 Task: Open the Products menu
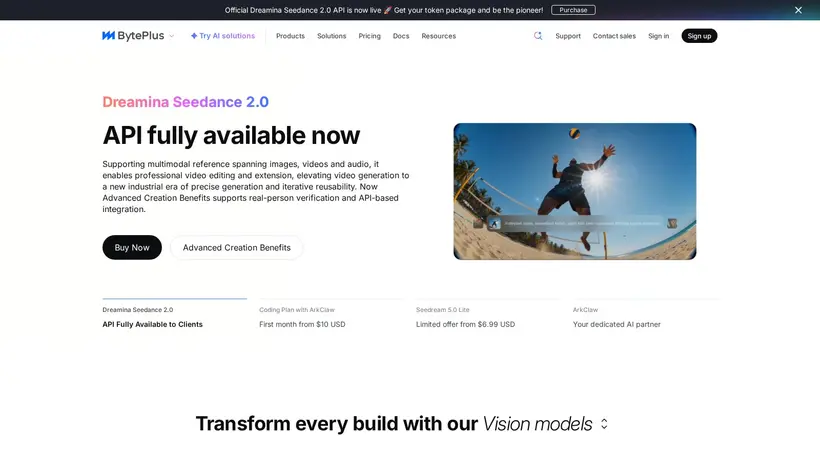290,36
